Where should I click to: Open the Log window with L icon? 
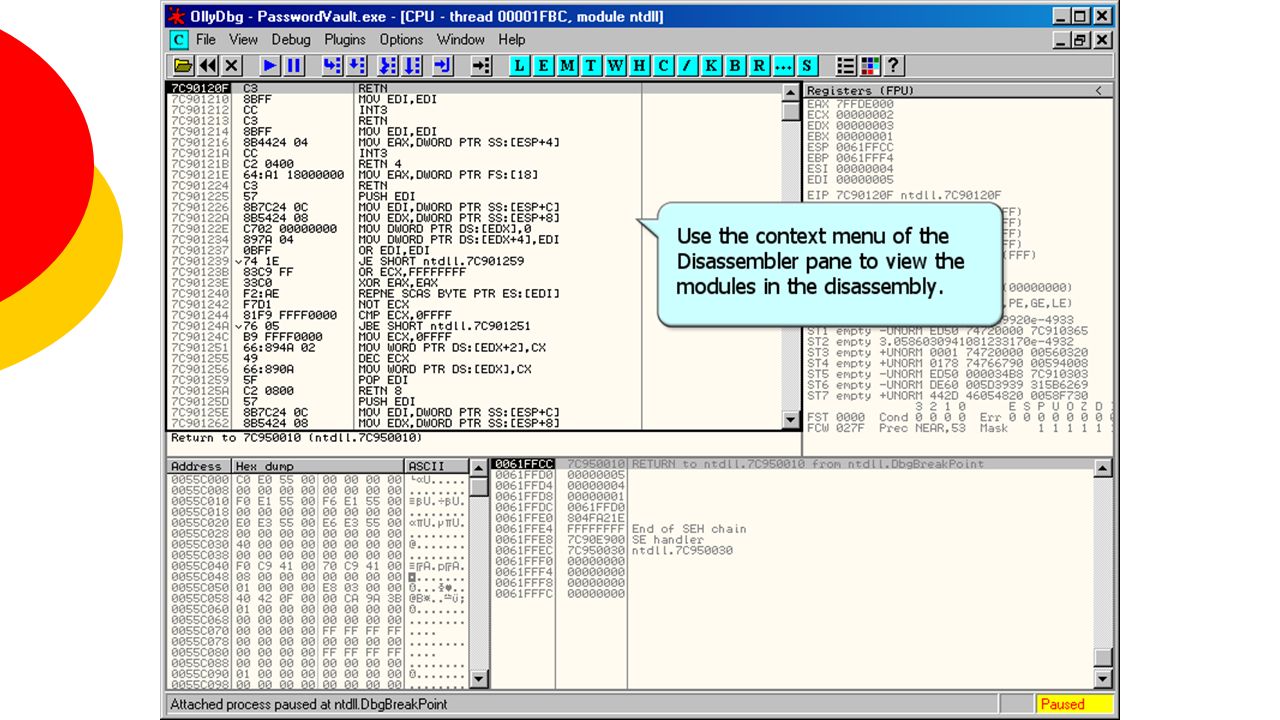pos(520,66)
